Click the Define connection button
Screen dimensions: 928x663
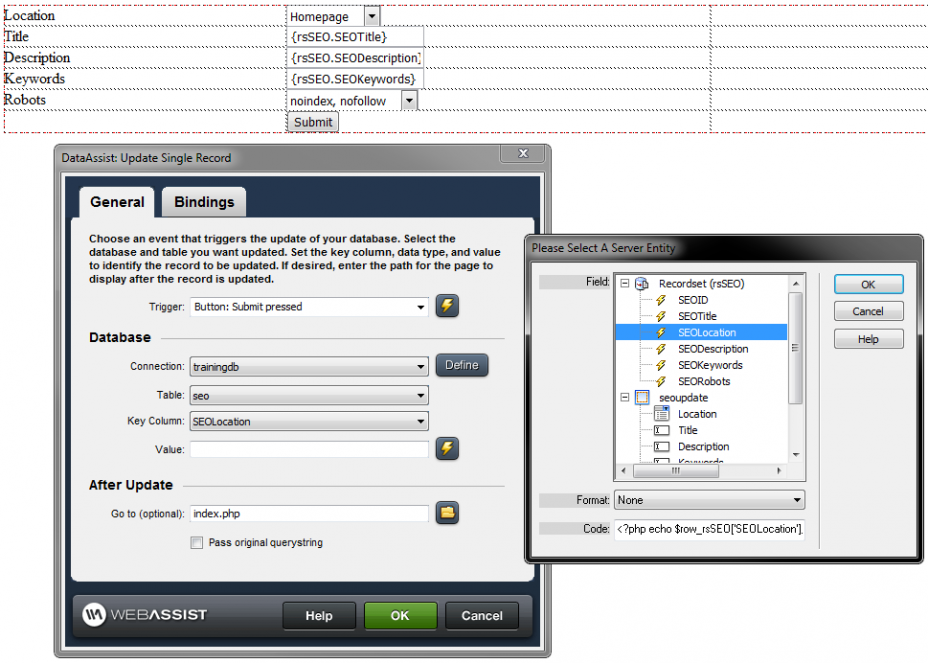coord(462,365)
